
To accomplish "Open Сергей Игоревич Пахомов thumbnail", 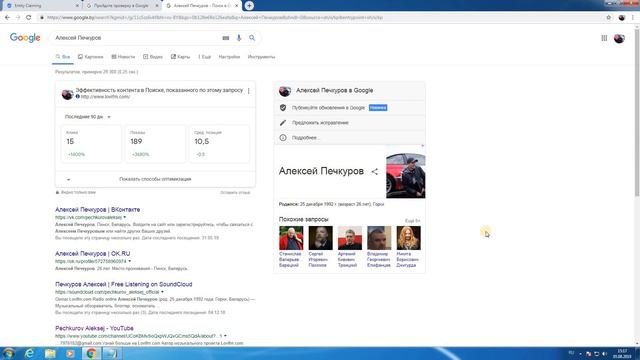I will [320, 238].
